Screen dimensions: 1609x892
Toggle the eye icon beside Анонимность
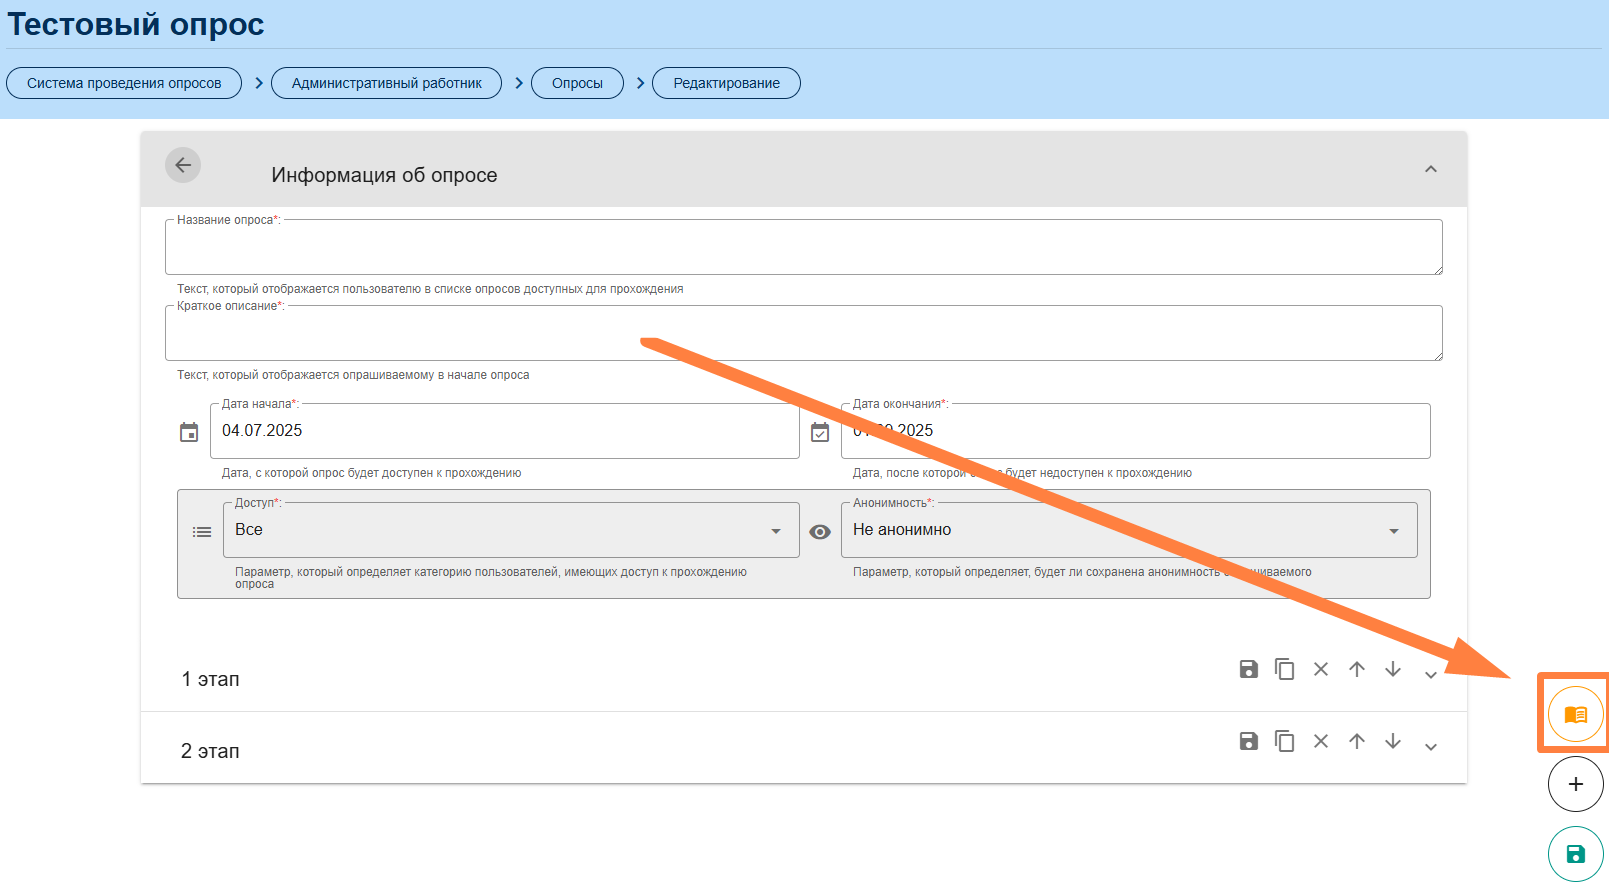[820, 532]
